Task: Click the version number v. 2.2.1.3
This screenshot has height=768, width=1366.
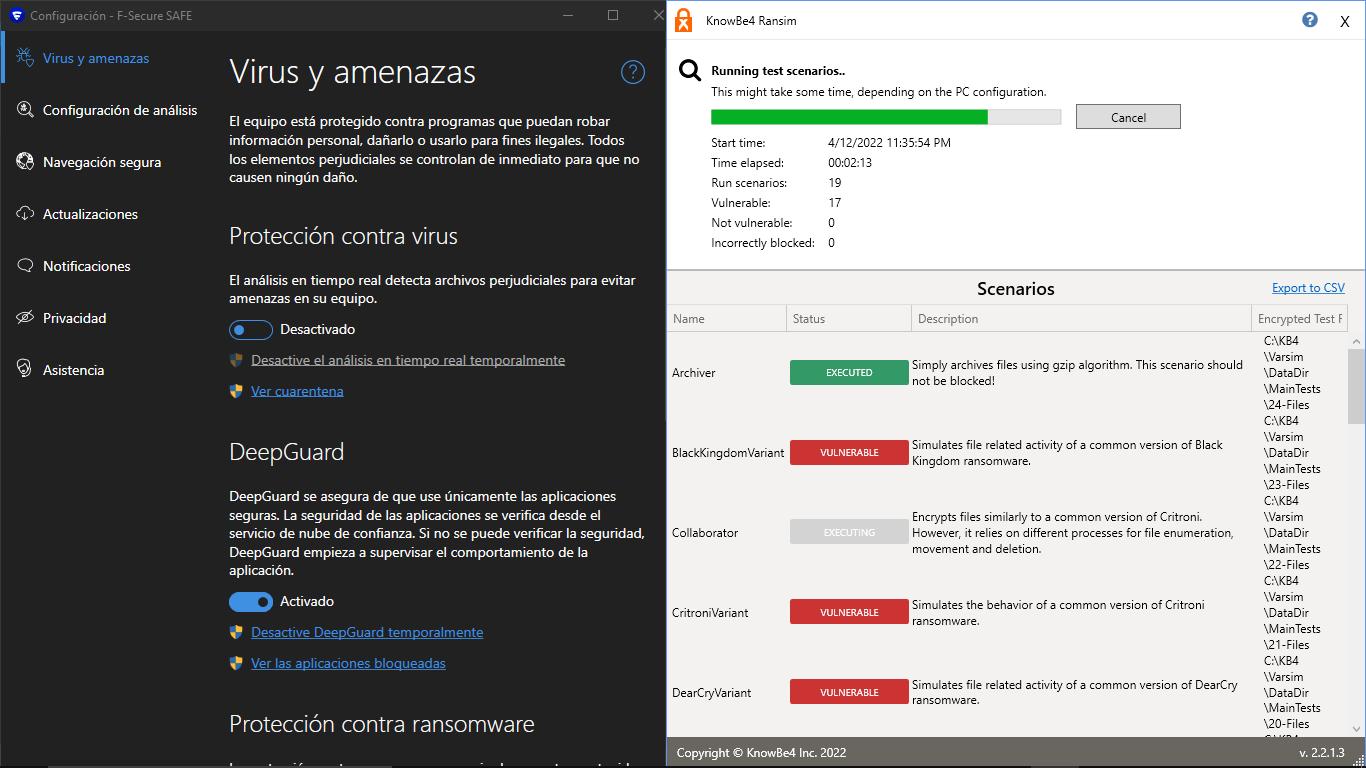Action: (x=1324, y=753)
